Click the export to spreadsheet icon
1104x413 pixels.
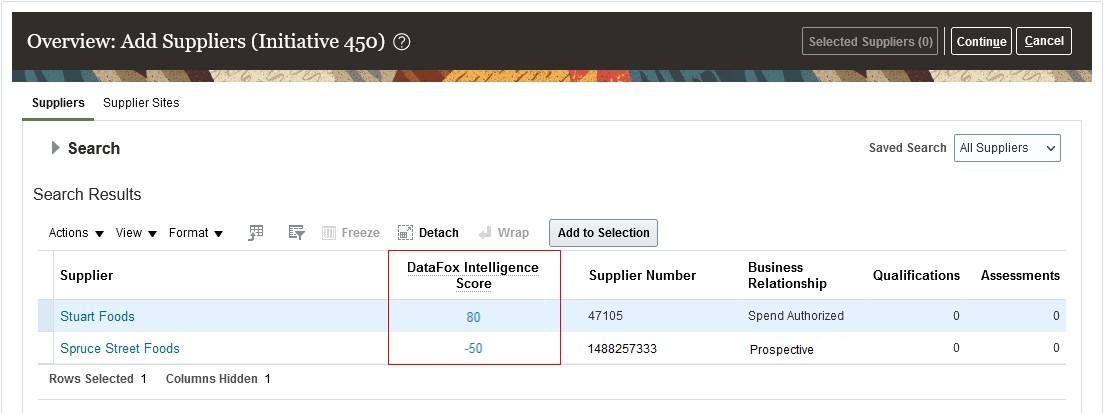(256, 233)
